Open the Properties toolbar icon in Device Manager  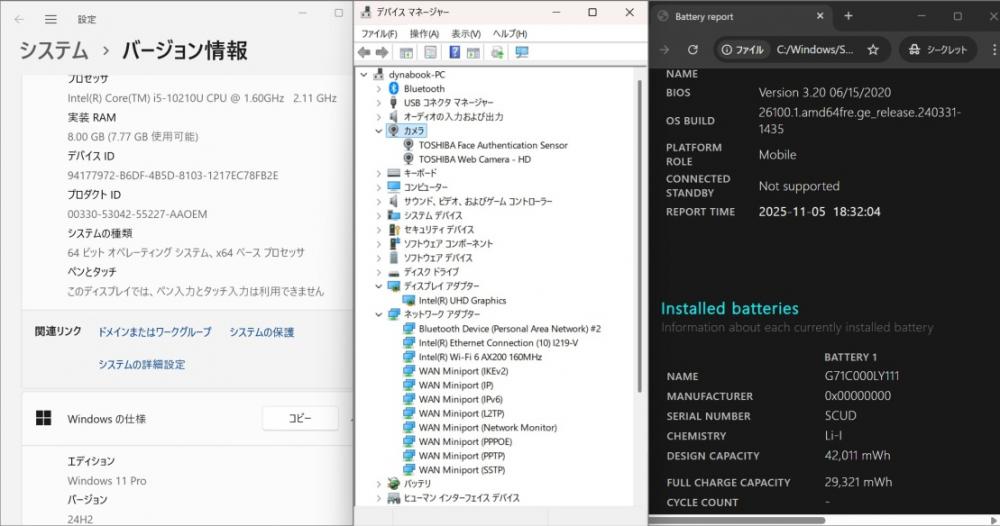(x=430, y=52)
